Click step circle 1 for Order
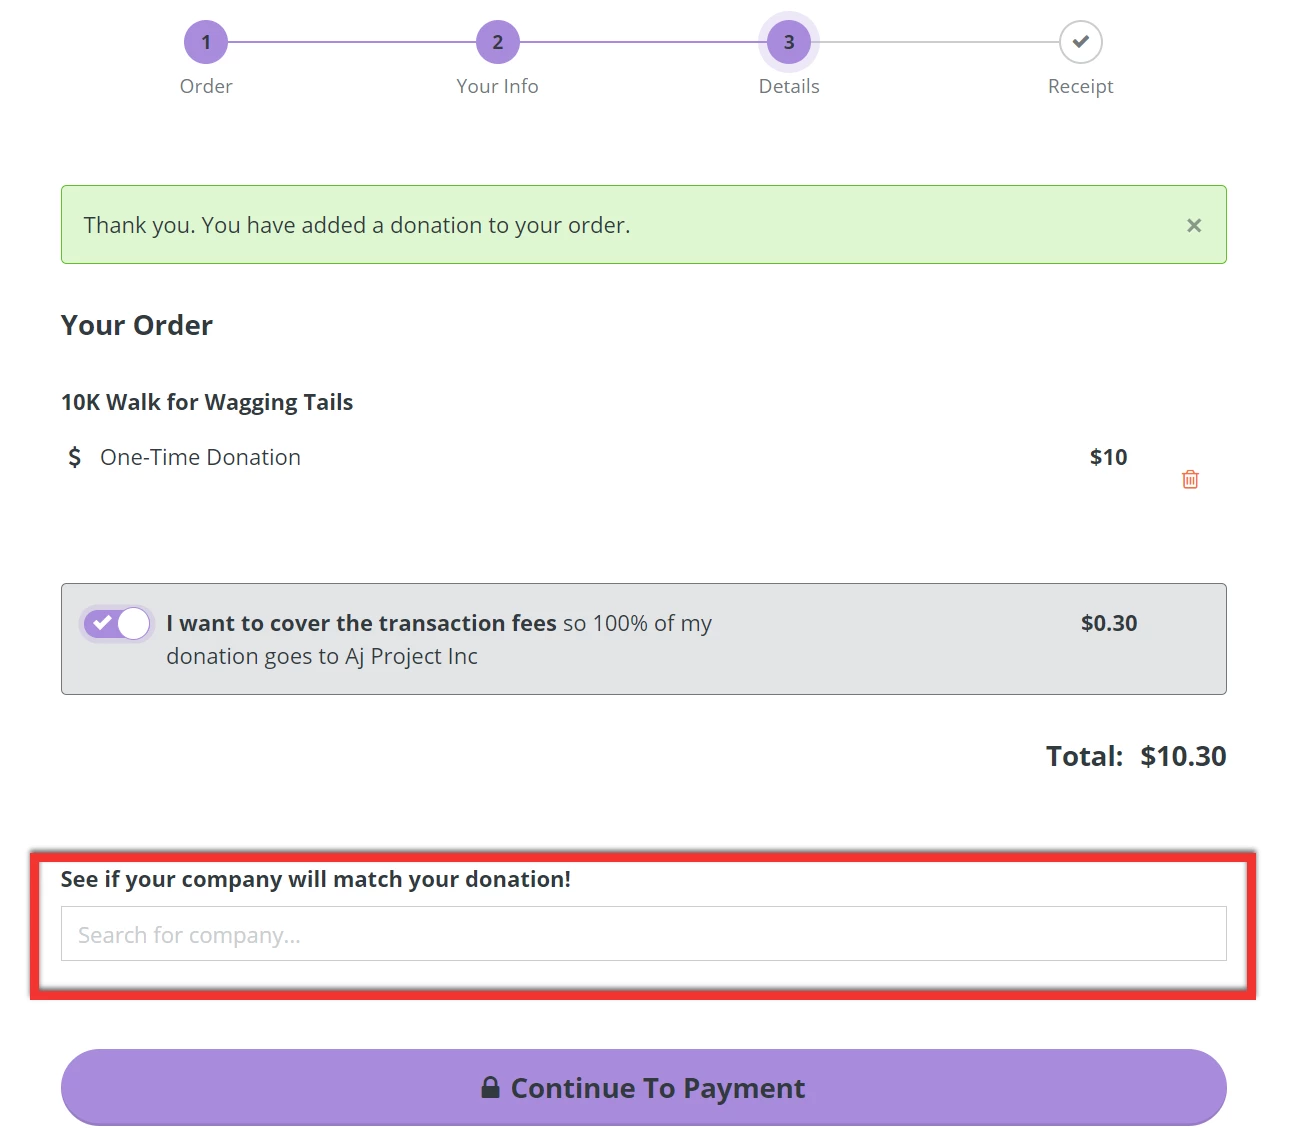This screenshot has height=1130, width=1308. (206, 42)
